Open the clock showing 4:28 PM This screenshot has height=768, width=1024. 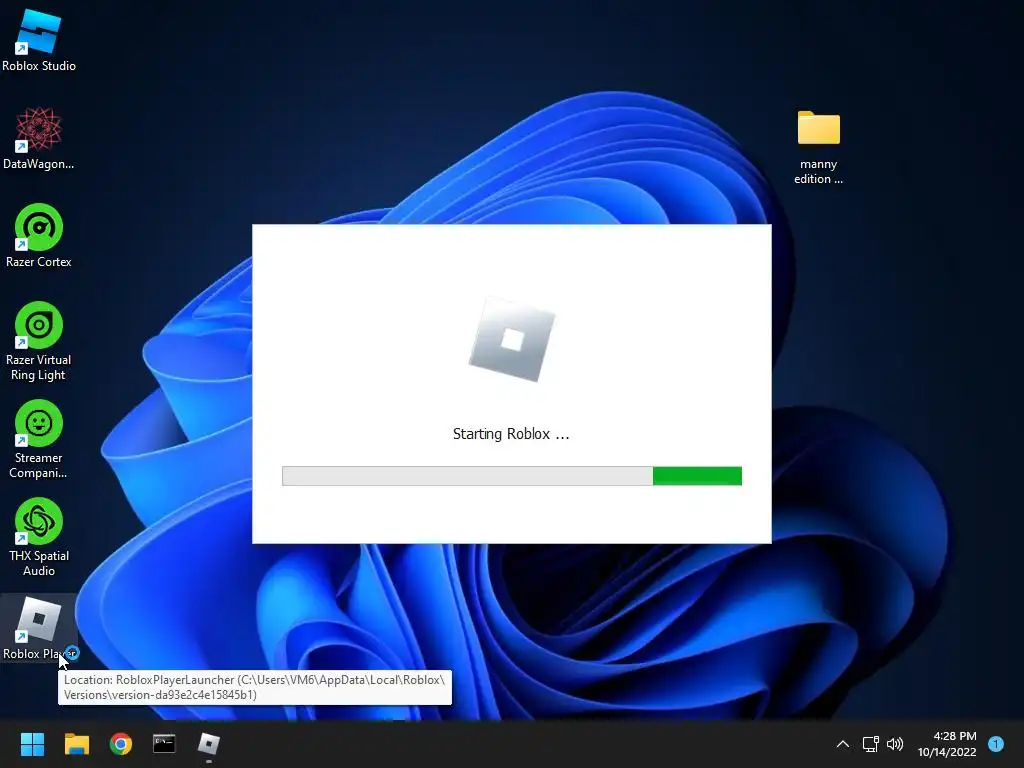948,744
